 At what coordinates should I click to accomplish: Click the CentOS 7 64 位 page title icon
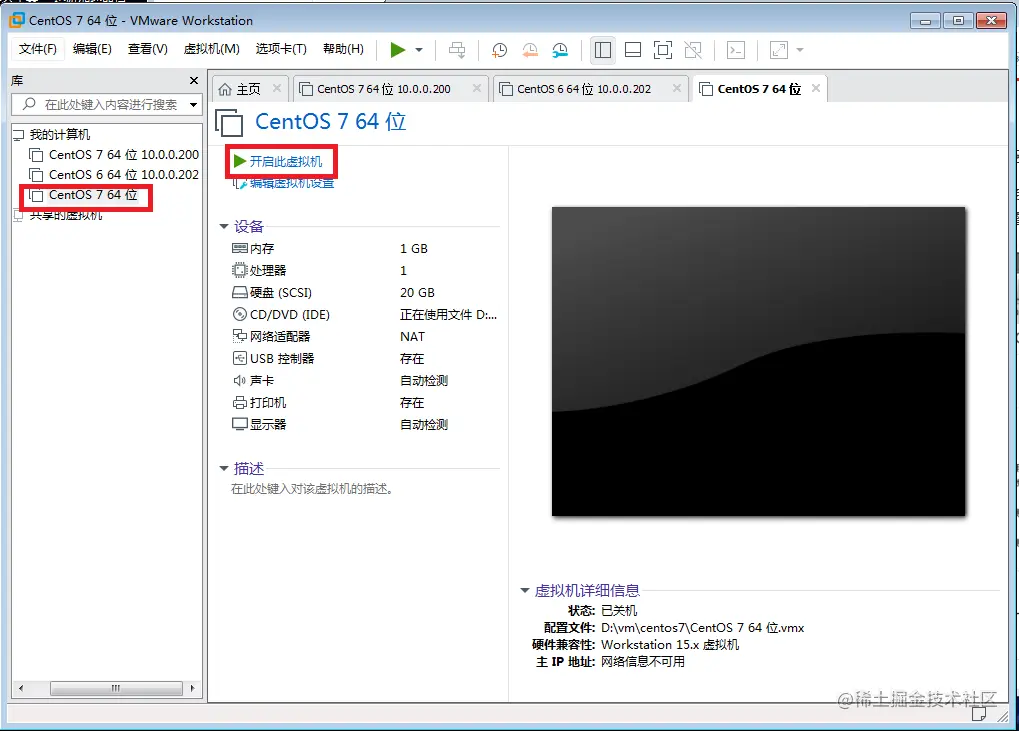tap(229, 123)
